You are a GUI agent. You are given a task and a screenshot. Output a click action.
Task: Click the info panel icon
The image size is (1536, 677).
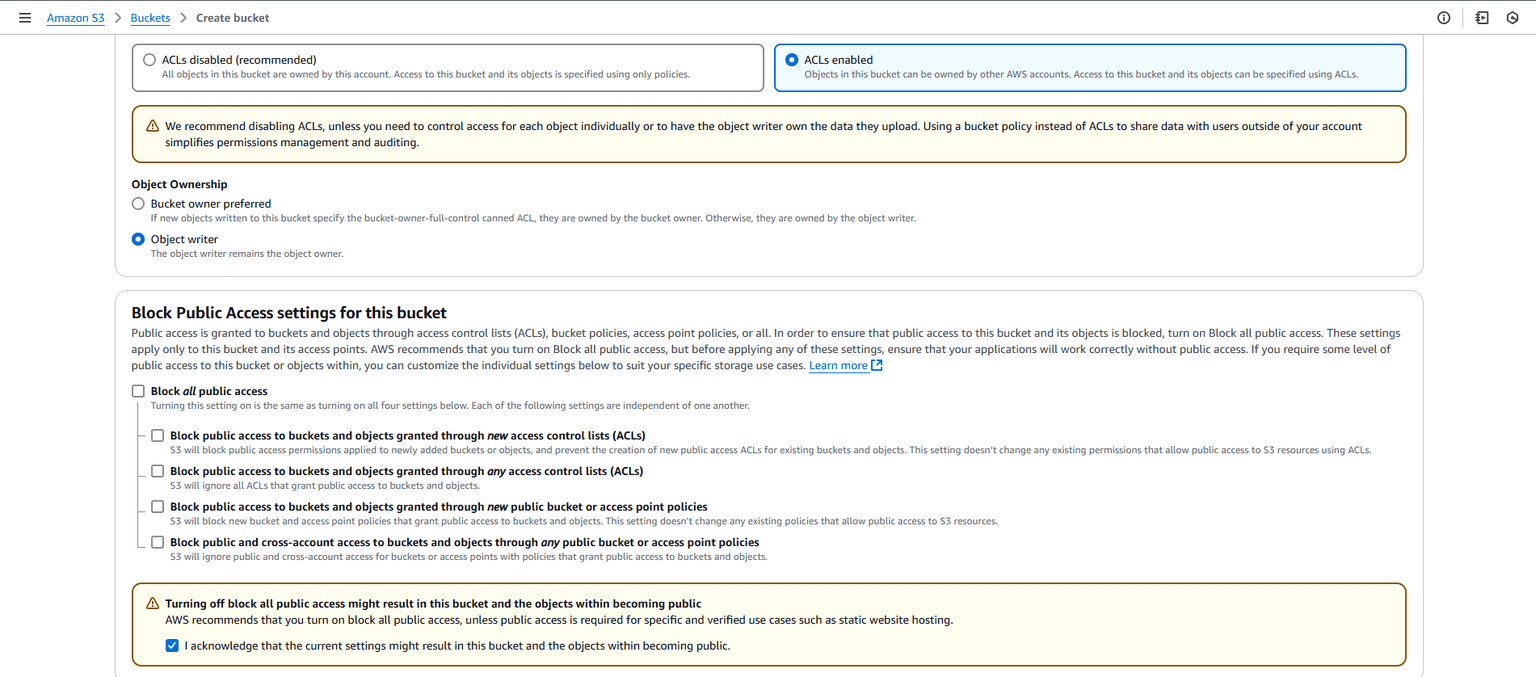pos(1443,18)
